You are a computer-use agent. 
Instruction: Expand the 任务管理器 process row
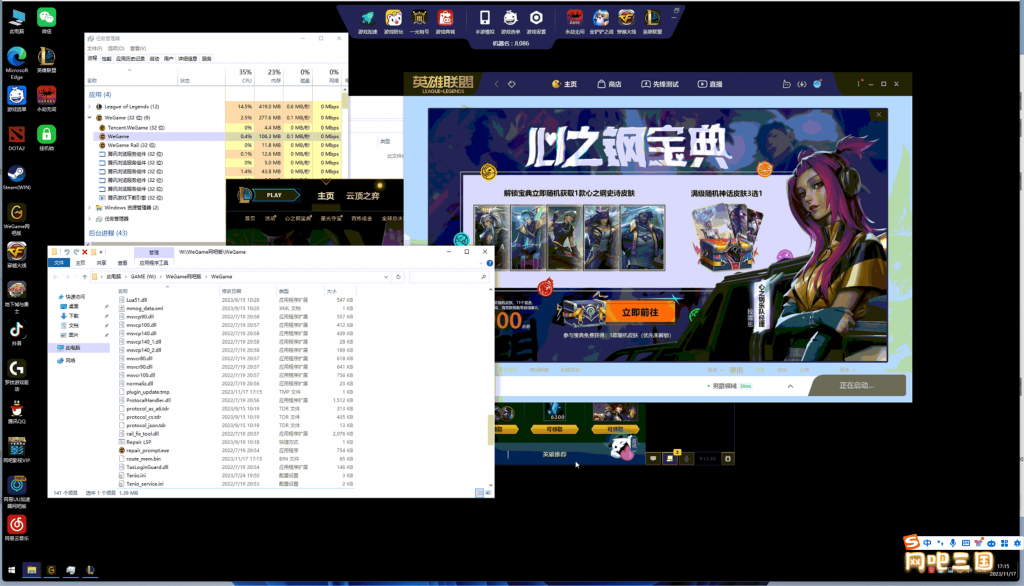[90, 219]
